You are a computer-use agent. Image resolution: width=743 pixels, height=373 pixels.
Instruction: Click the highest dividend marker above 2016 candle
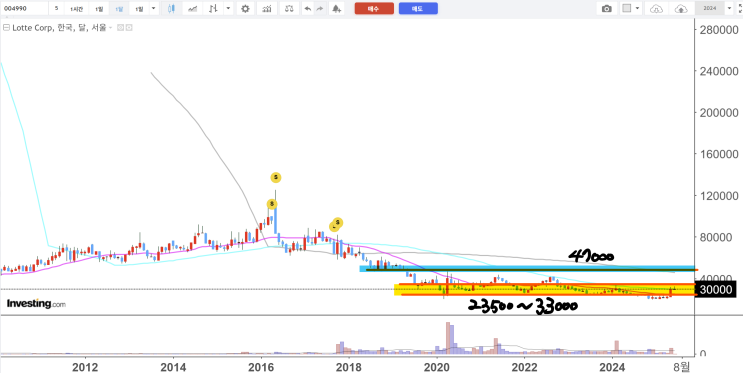(276, 178)
